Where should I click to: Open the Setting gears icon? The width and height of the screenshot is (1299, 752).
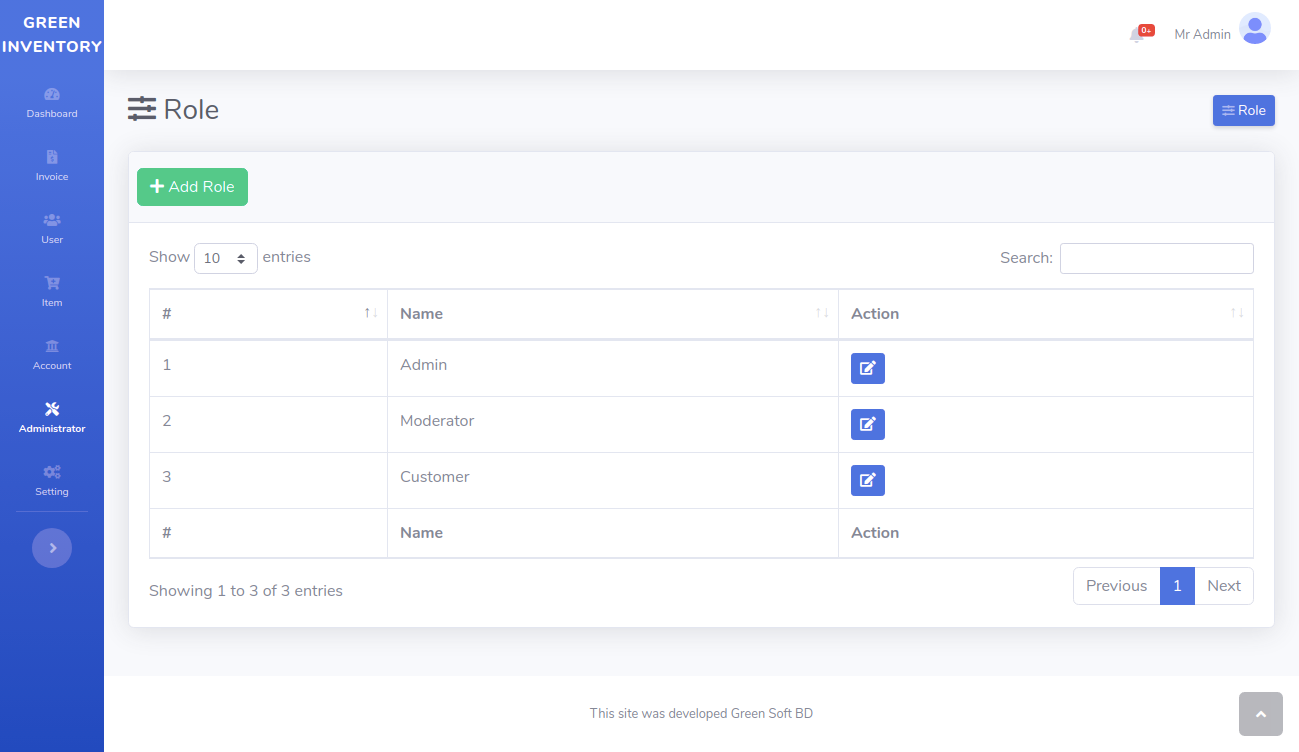[51, 474]
